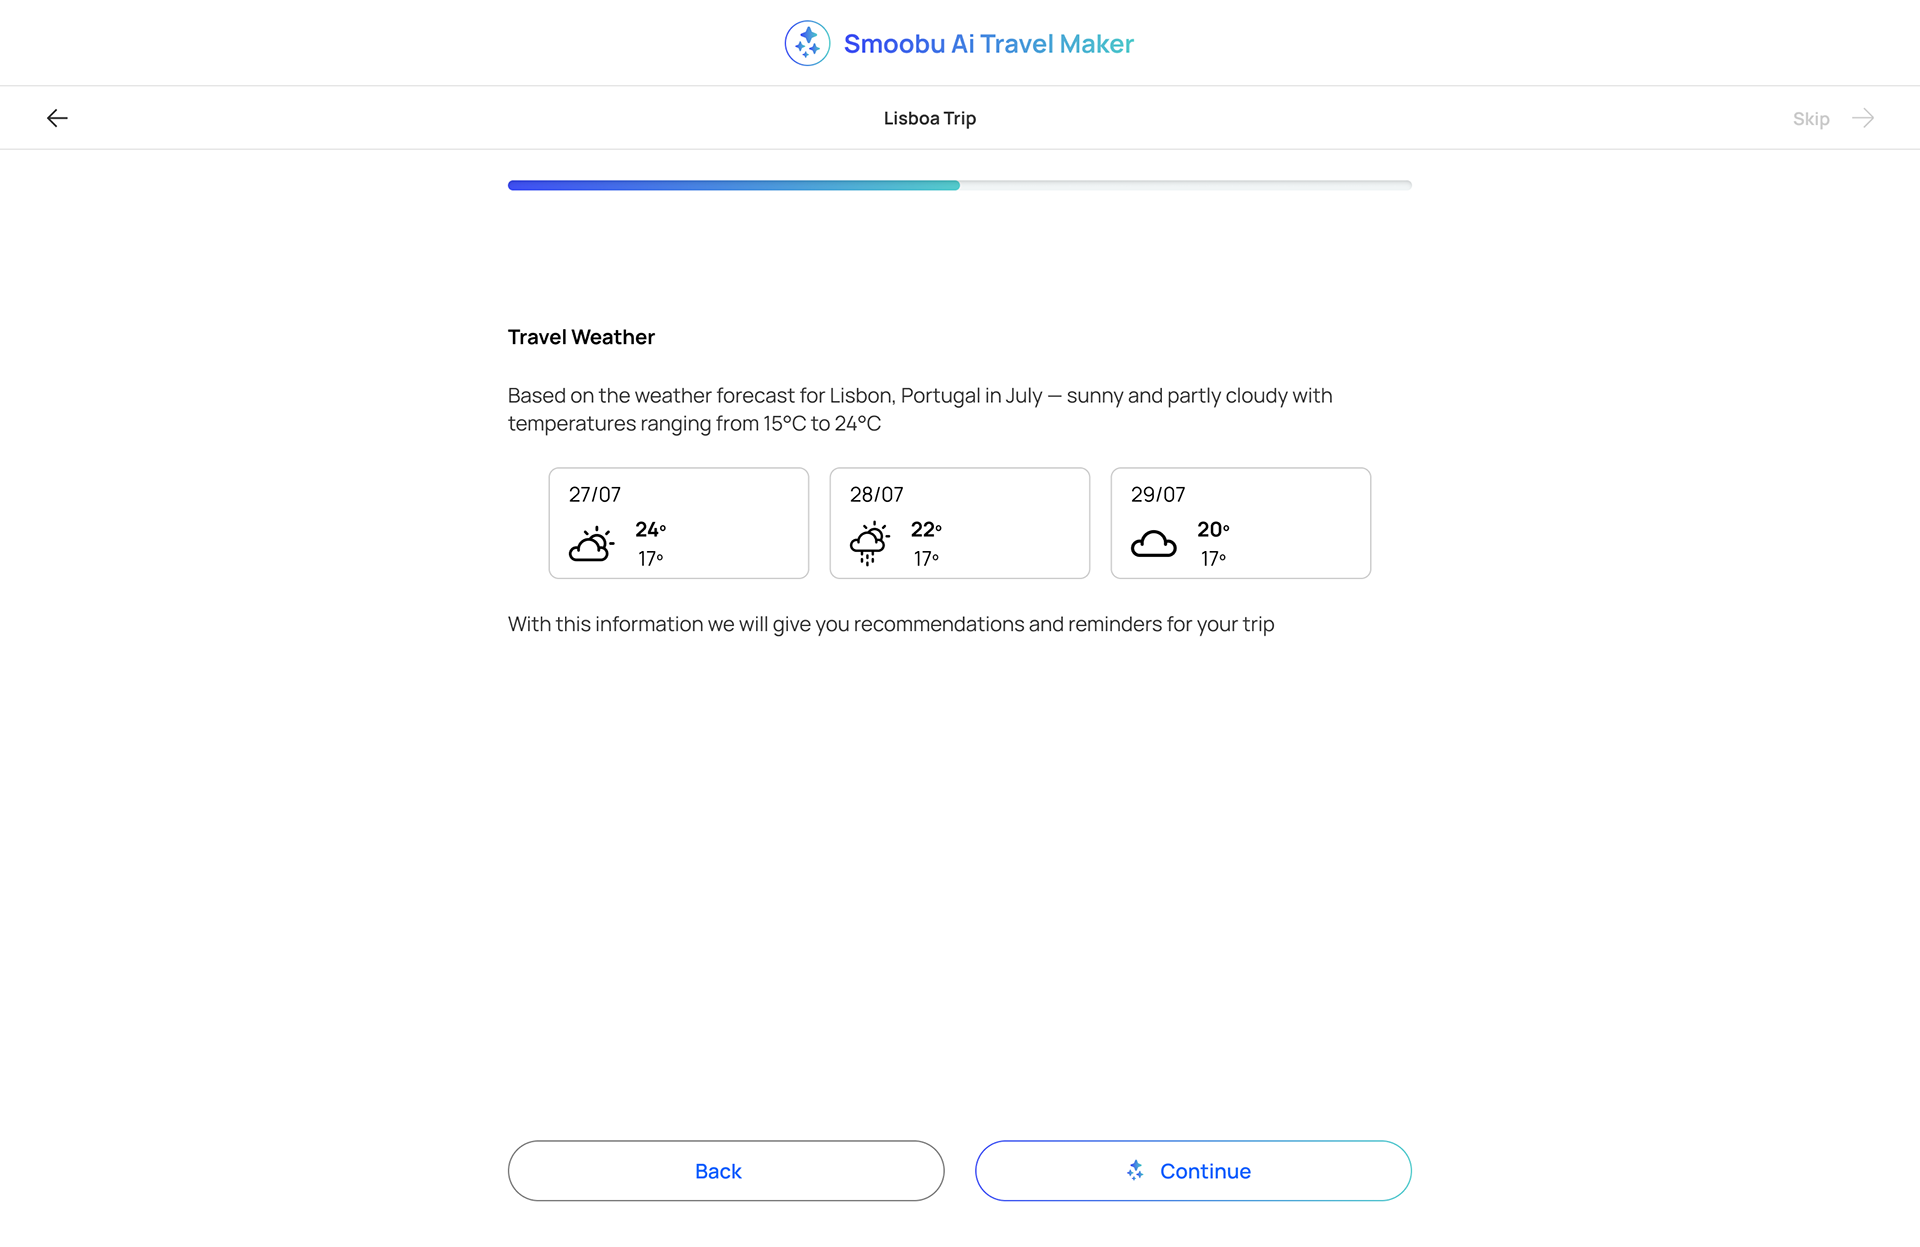
Task: Click the back arrow in the header
Action: [57, 118]
